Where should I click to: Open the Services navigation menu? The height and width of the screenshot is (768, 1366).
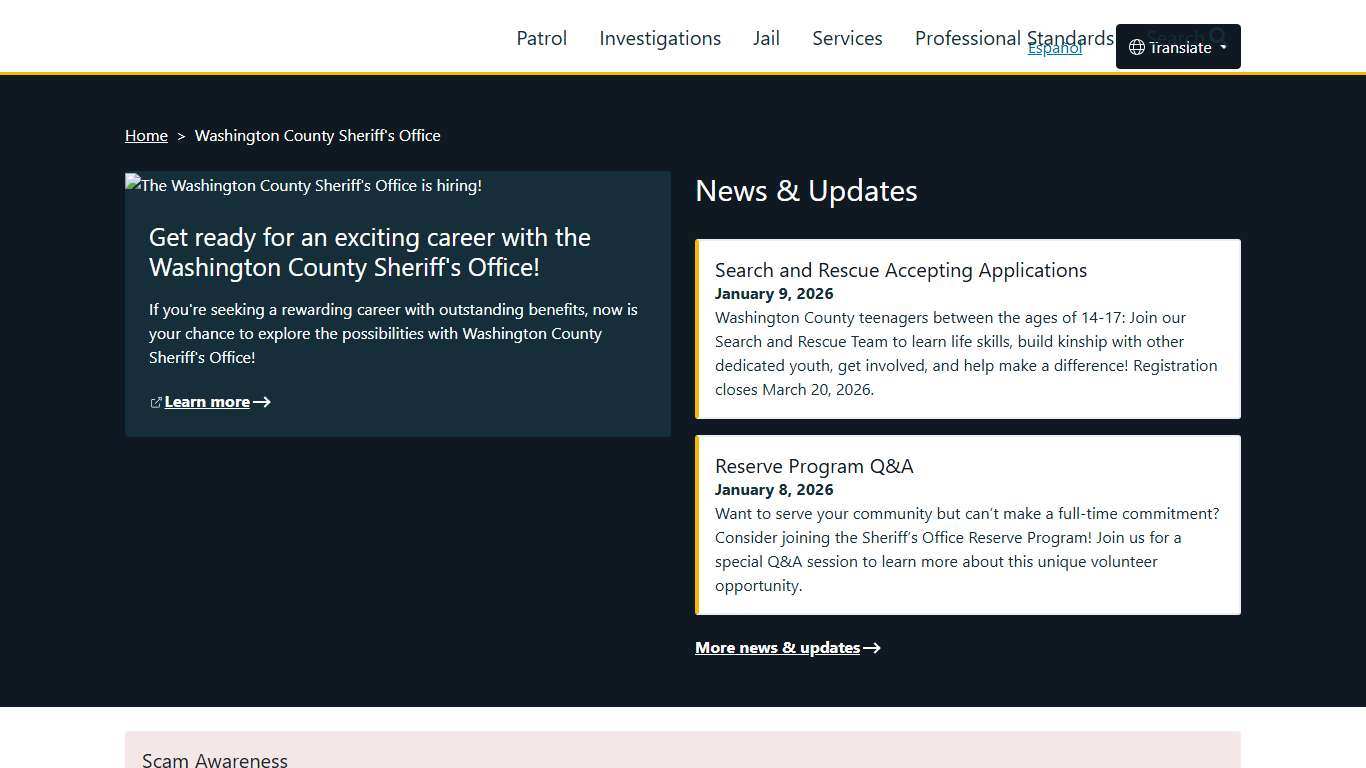pos(847,38)
